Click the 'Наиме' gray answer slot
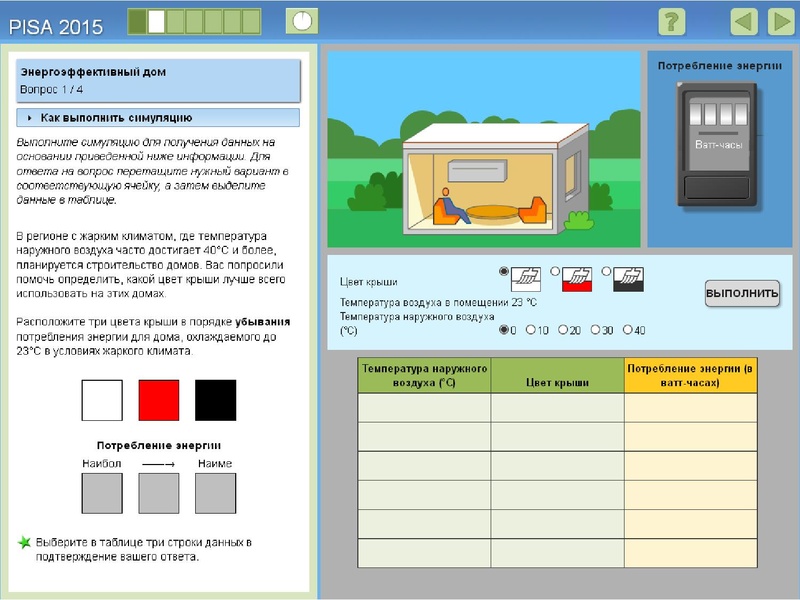Viewport: 800px width, 600px height. click(x=215, y=494)
